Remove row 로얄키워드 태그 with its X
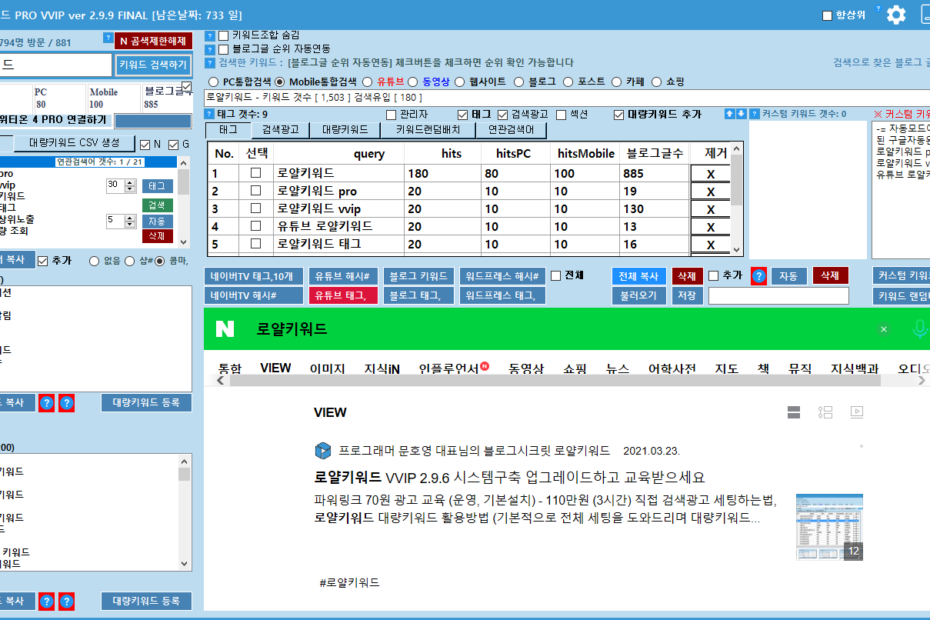The height and width of the screenshot is (620, 930). coord(711,244)
